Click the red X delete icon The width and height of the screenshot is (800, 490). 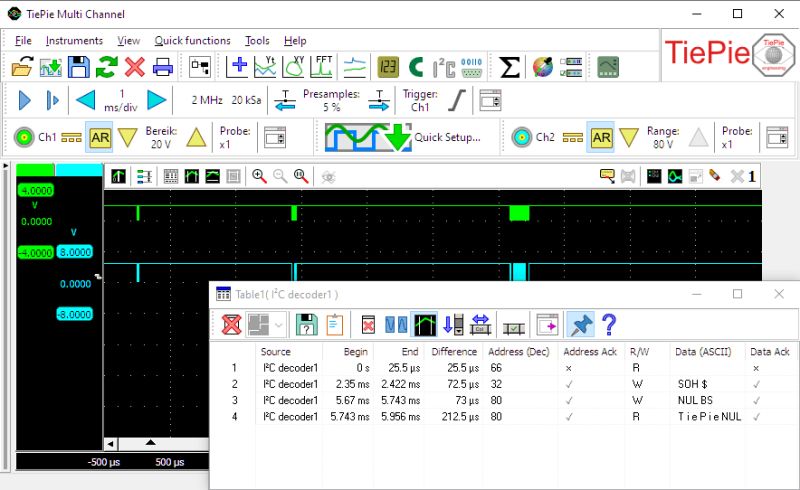click(135, 67)
